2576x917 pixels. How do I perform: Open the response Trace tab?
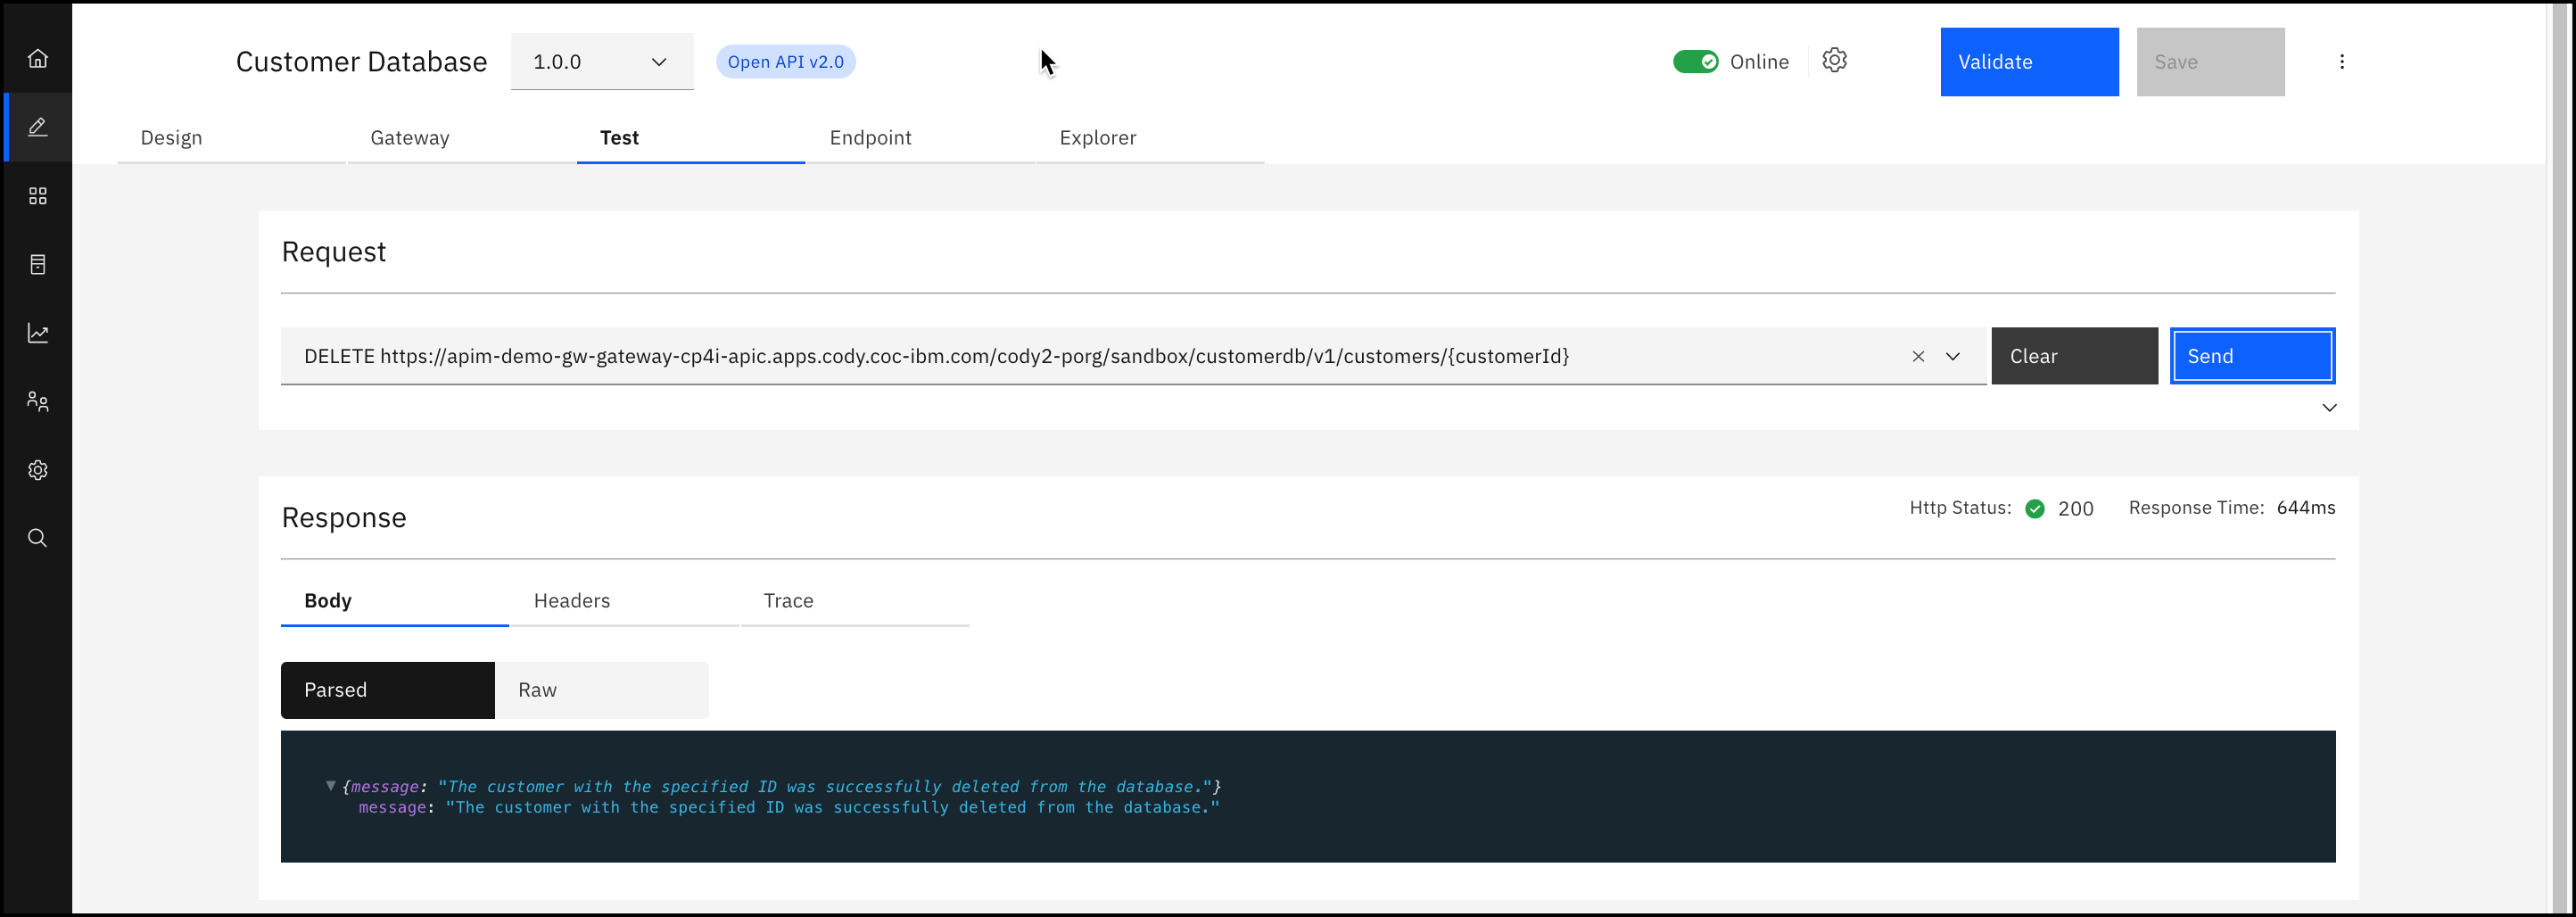point(788,600)
